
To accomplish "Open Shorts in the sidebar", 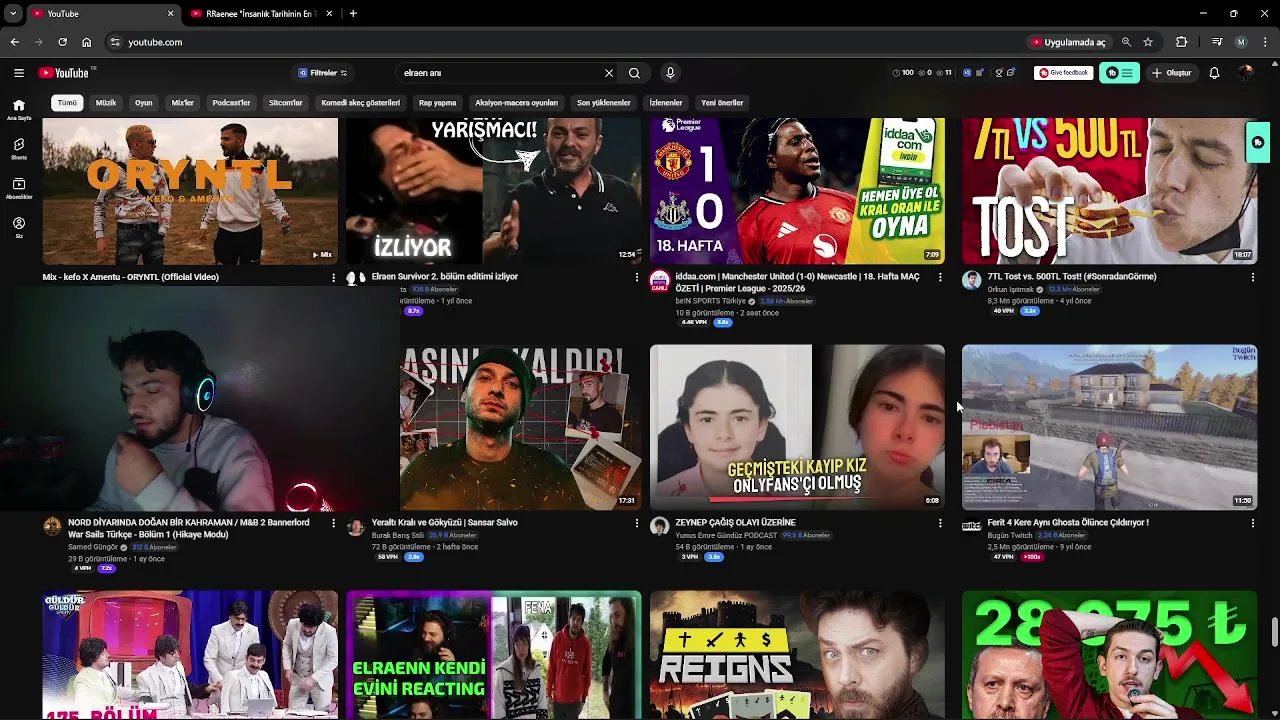I will tap(19, 149).
